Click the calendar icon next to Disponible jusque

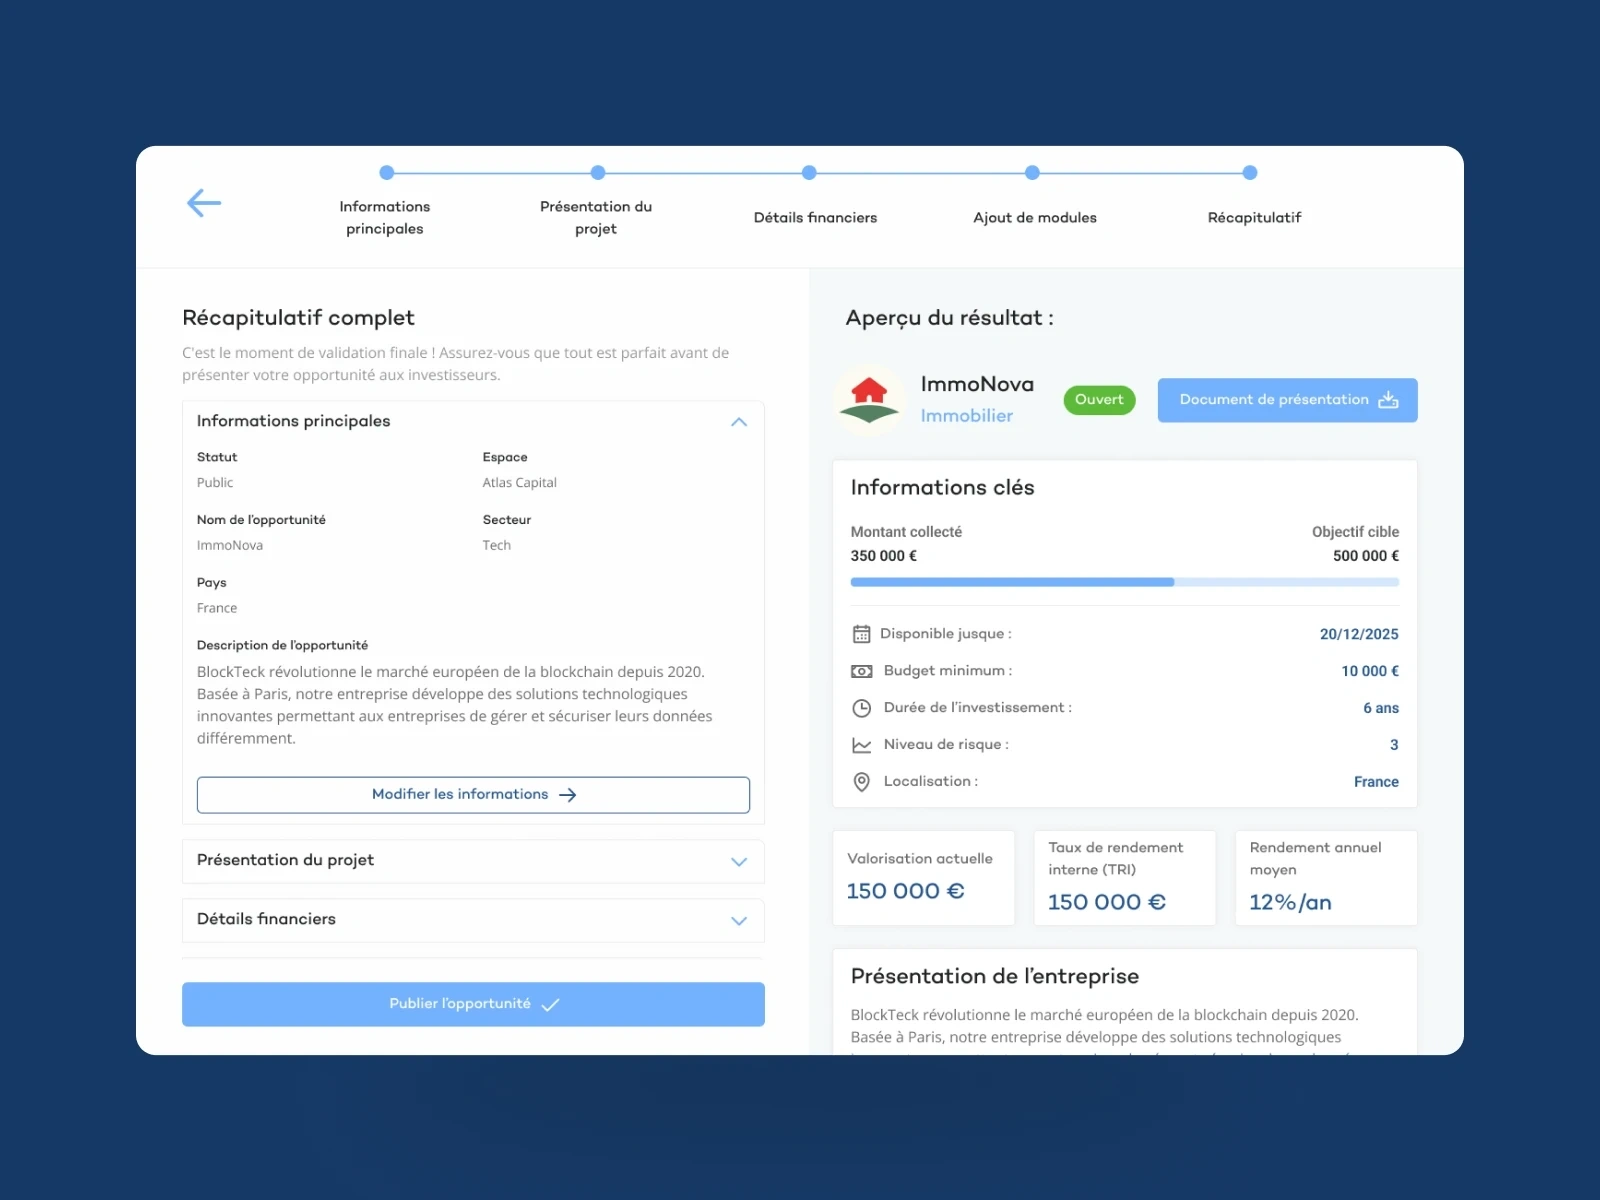click(x=861, y=633)
